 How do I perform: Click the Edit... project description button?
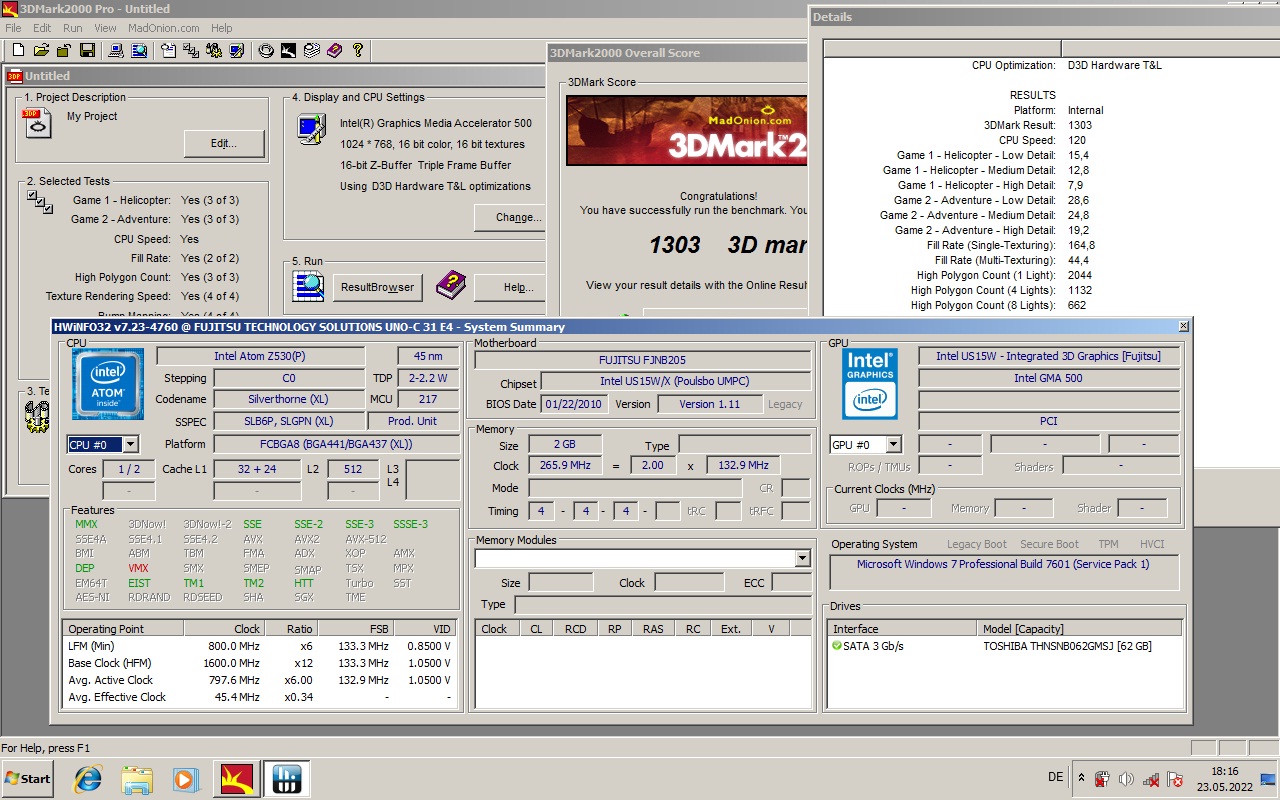coord(224,143)
